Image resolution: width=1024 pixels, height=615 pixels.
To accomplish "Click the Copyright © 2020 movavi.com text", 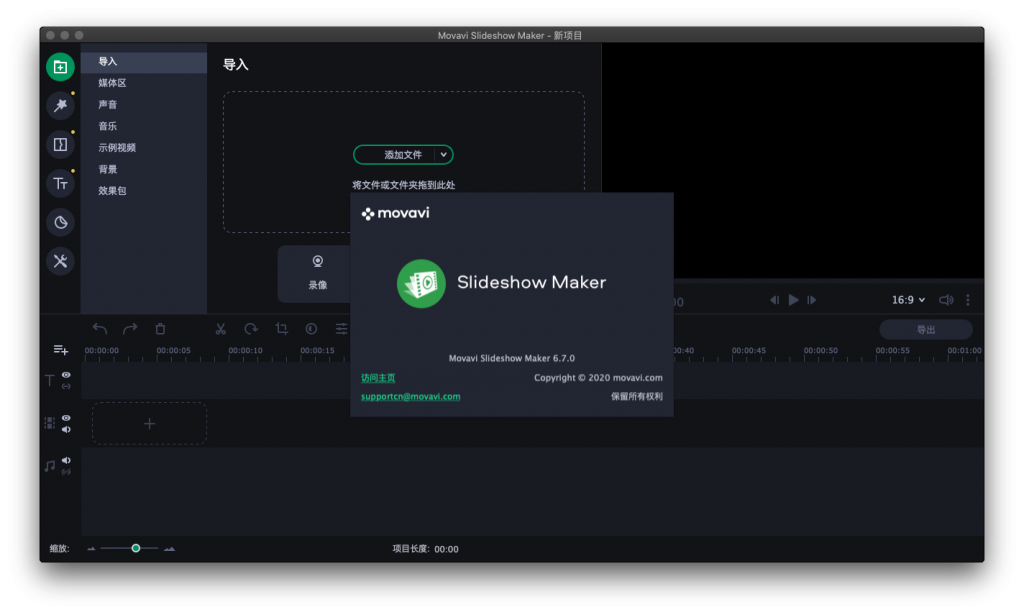I will (x=598, y=378).
